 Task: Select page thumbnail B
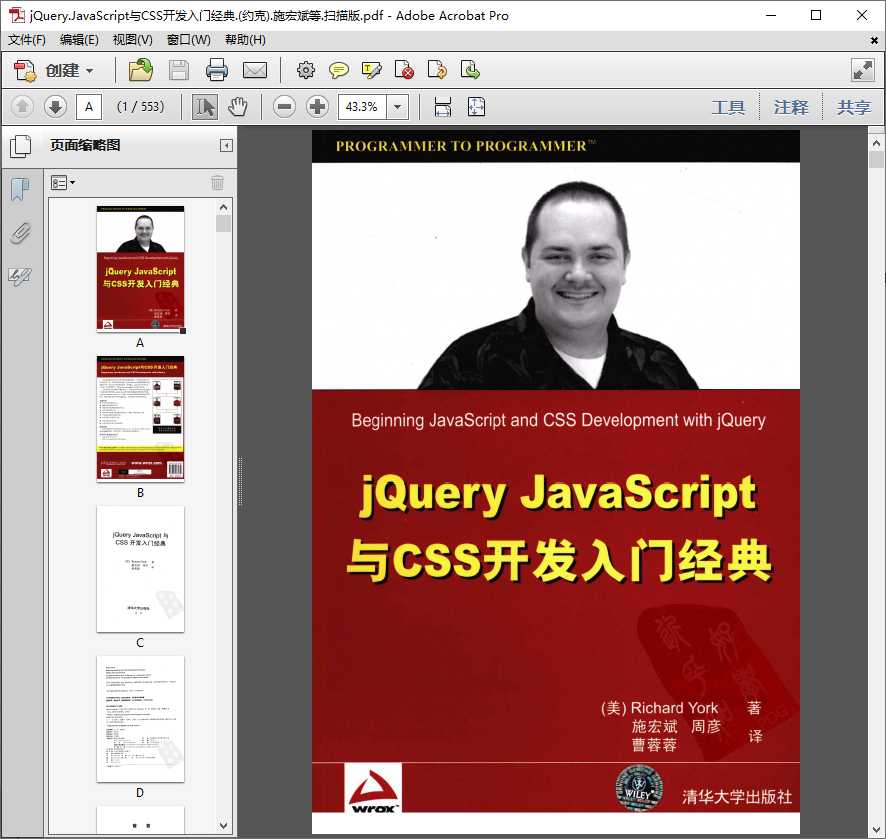click(x=140, y=419)
